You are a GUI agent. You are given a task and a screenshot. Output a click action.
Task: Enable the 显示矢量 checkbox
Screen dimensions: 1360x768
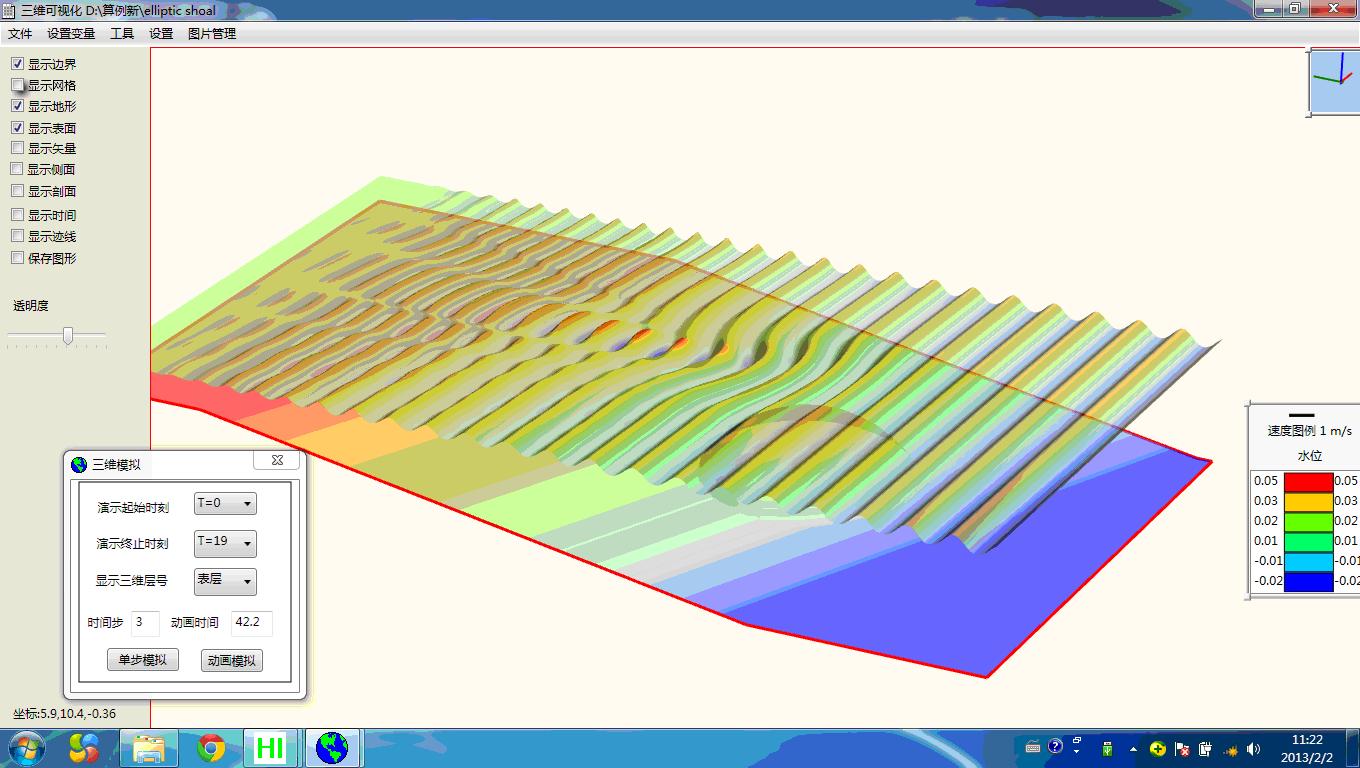click(x=18, y=148)
